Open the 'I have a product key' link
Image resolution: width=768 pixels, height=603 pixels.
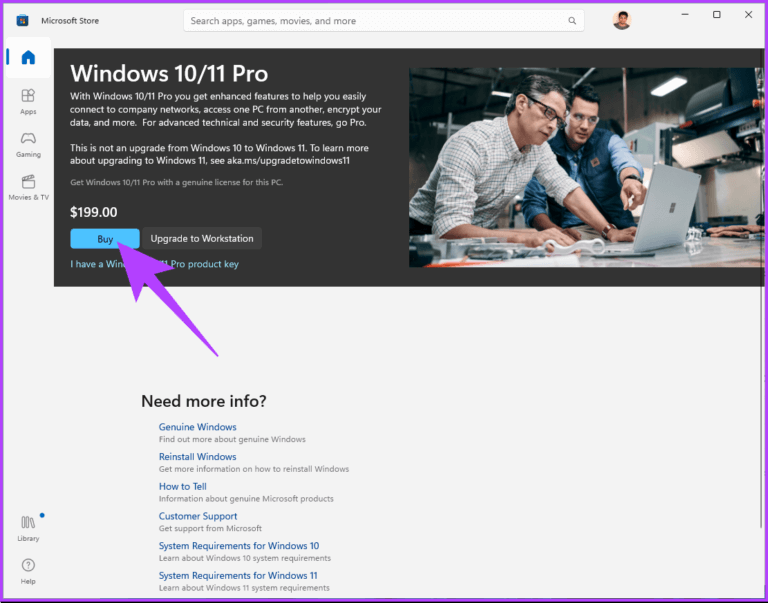pos(154,264)
